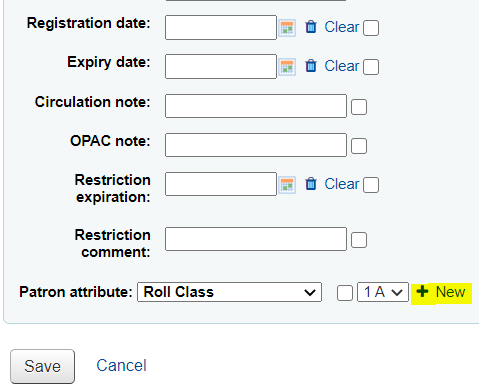Click the green plus New icon
The width and height of the screenshot is (479, 392).
click(x=422, y=292)
